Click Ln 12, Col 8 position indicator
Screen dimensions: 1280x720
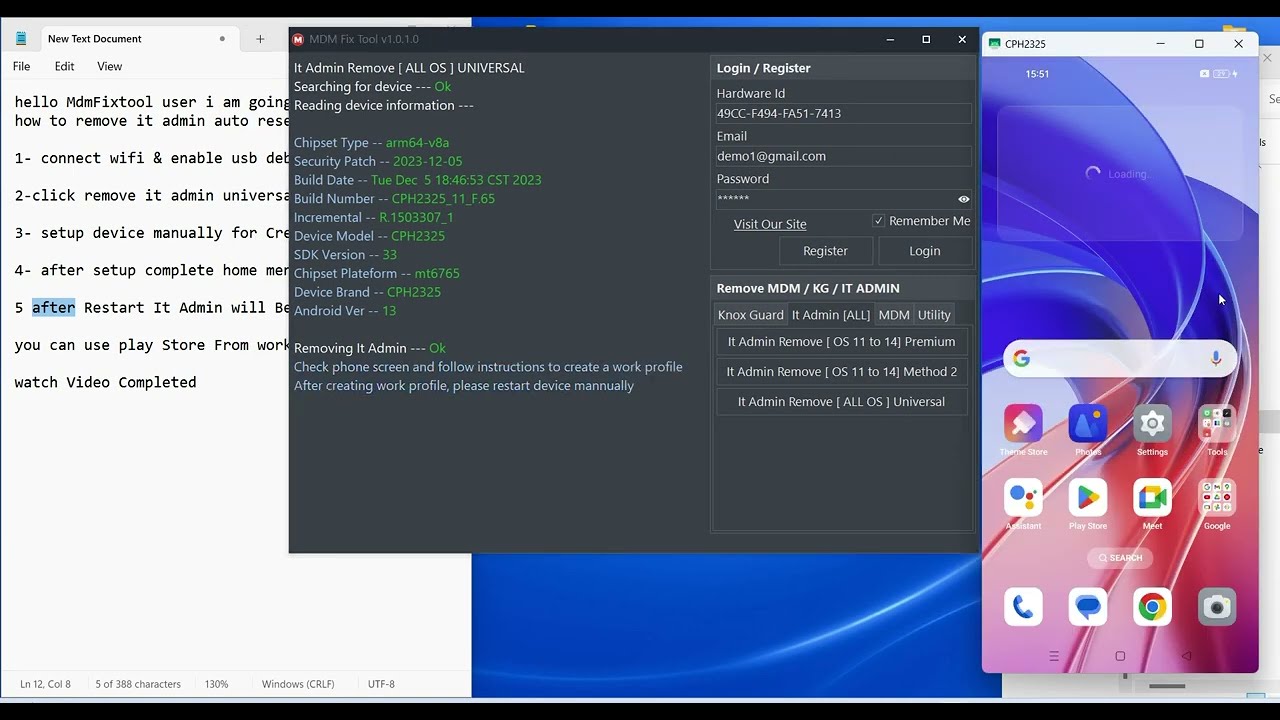coord(45,684)
